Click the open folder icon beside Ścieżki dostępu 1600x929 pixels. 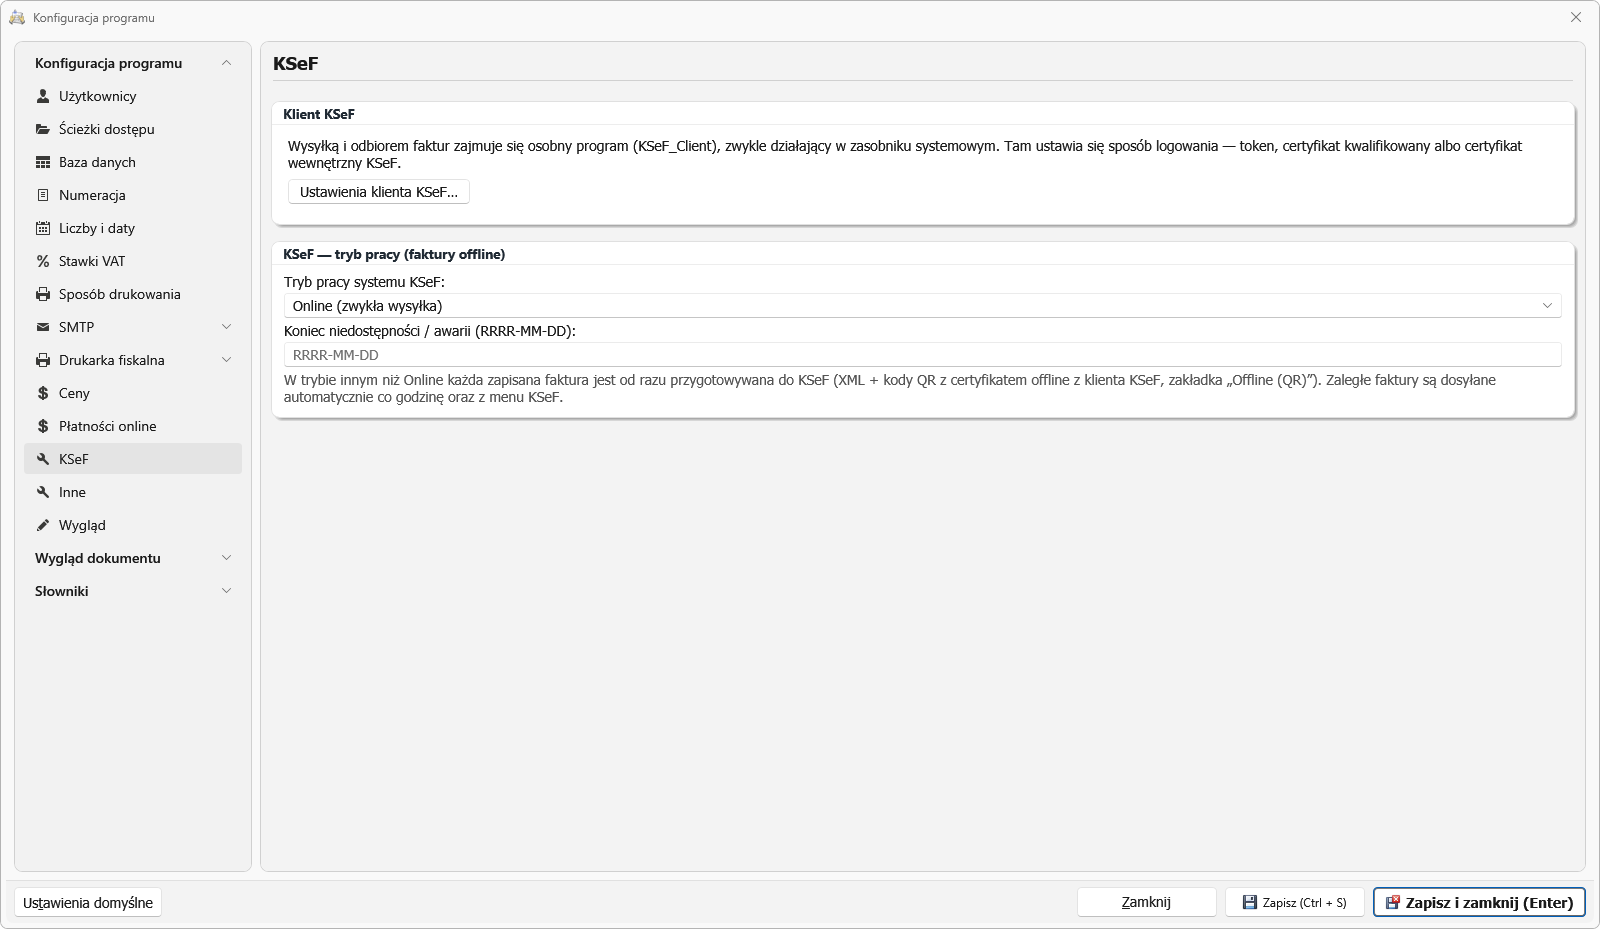43,129
